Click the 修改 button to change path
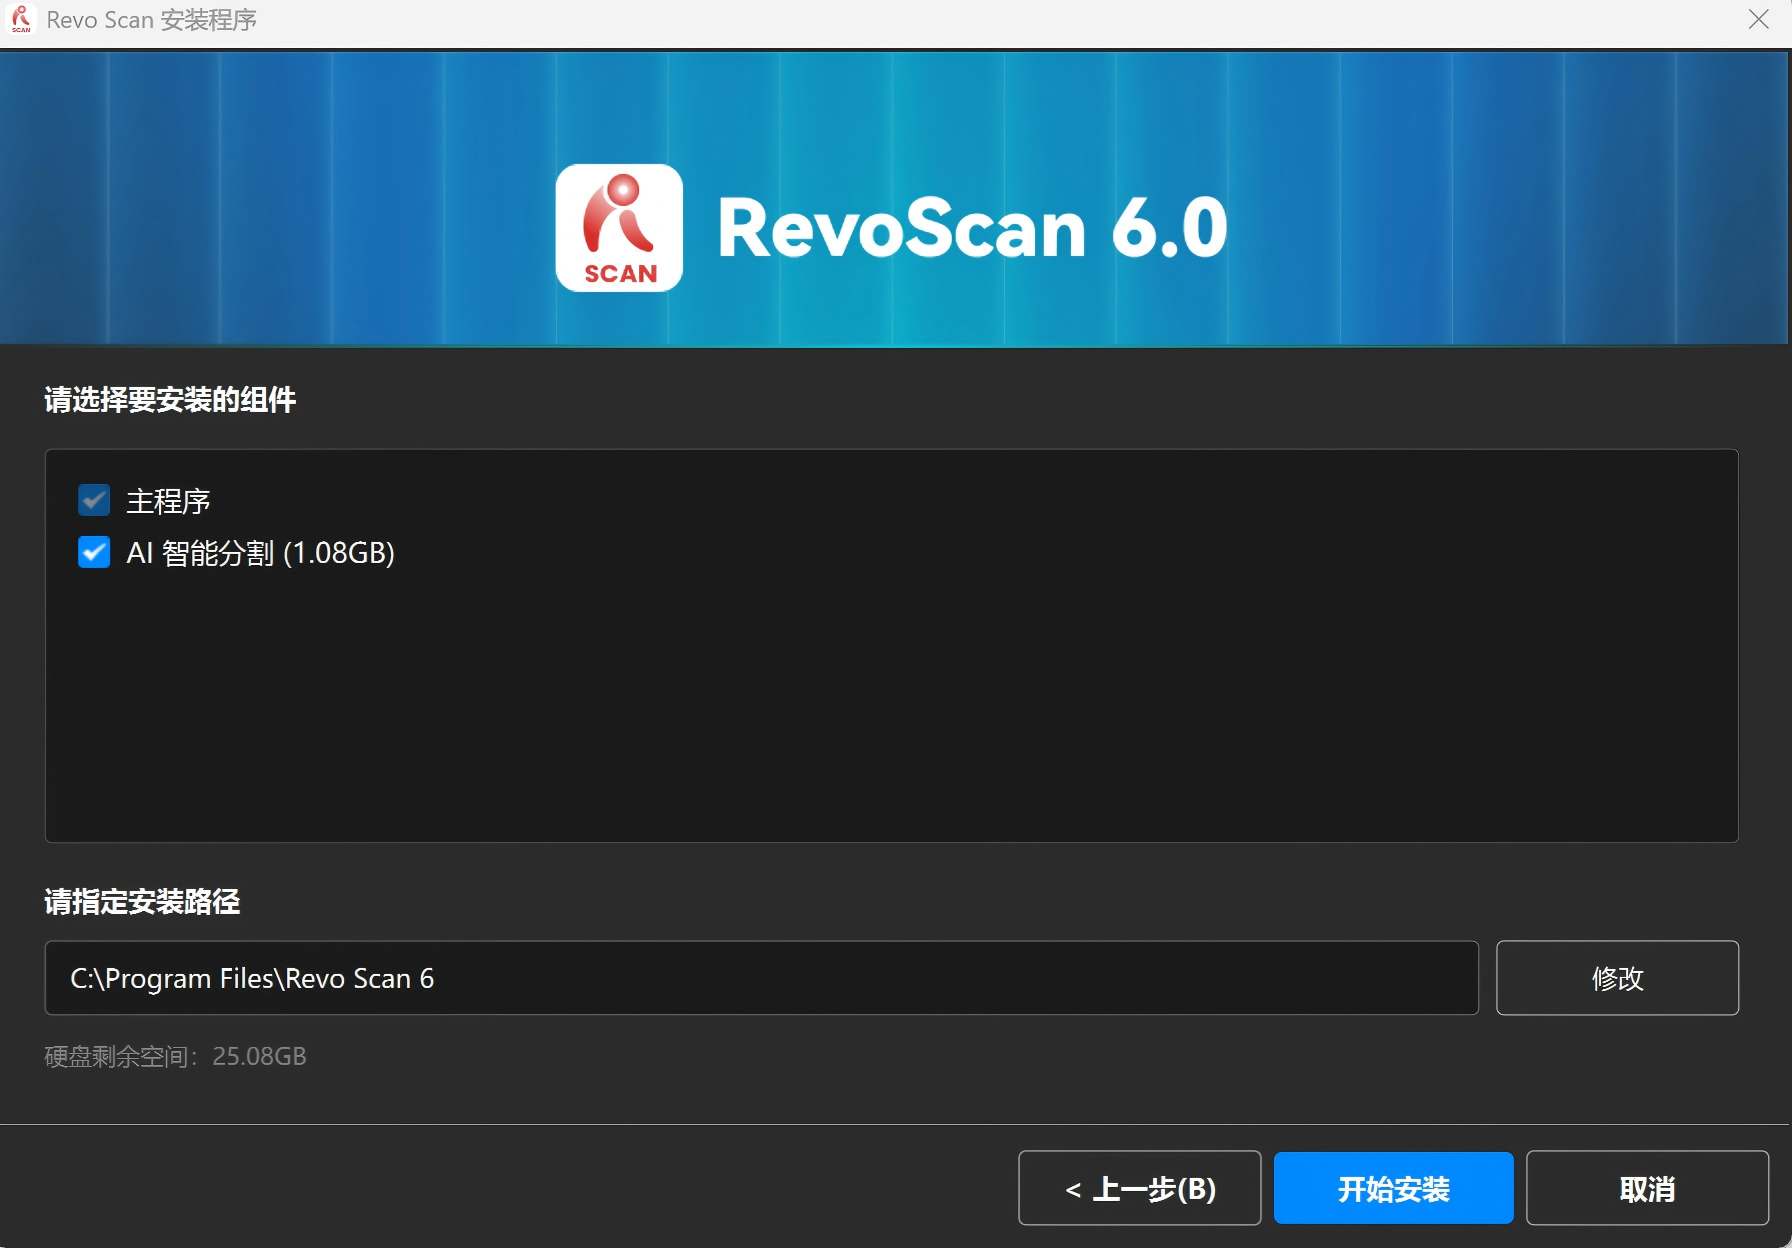This screenshot has height=1248, width=1792. pyautogui.click(x=1617, y=978)
